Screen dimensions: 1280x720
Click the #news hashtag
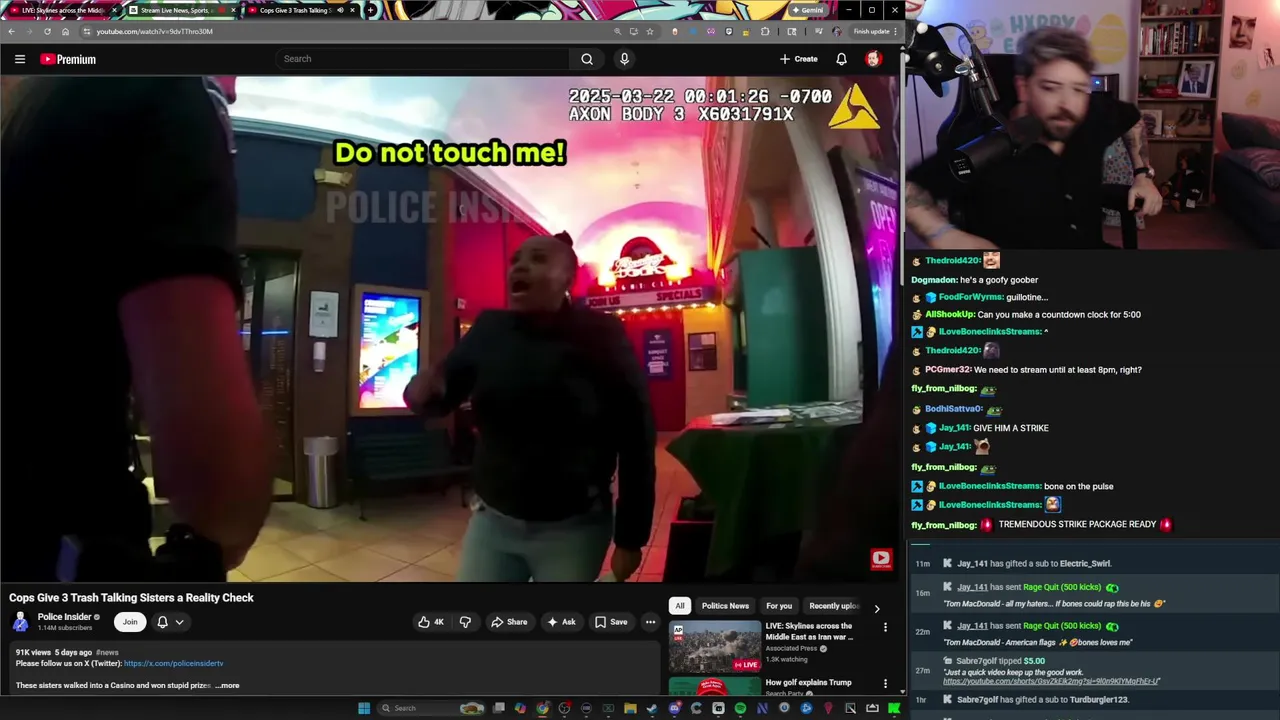tap(106, 652)
